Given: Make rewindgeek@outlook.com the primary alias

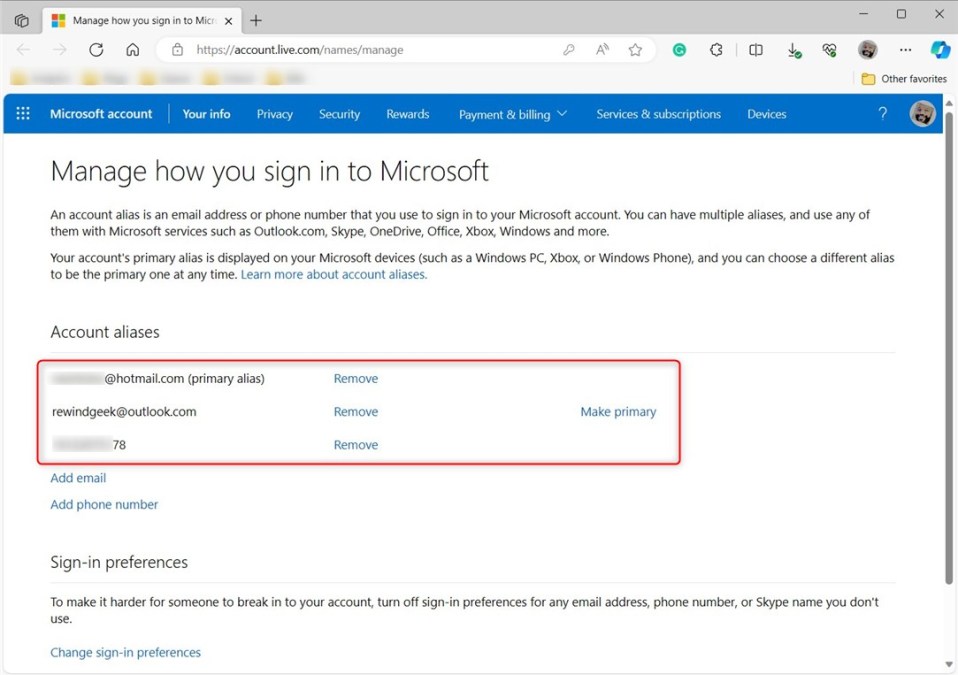Looking at the screenshot, I should [x=618, y=412].
